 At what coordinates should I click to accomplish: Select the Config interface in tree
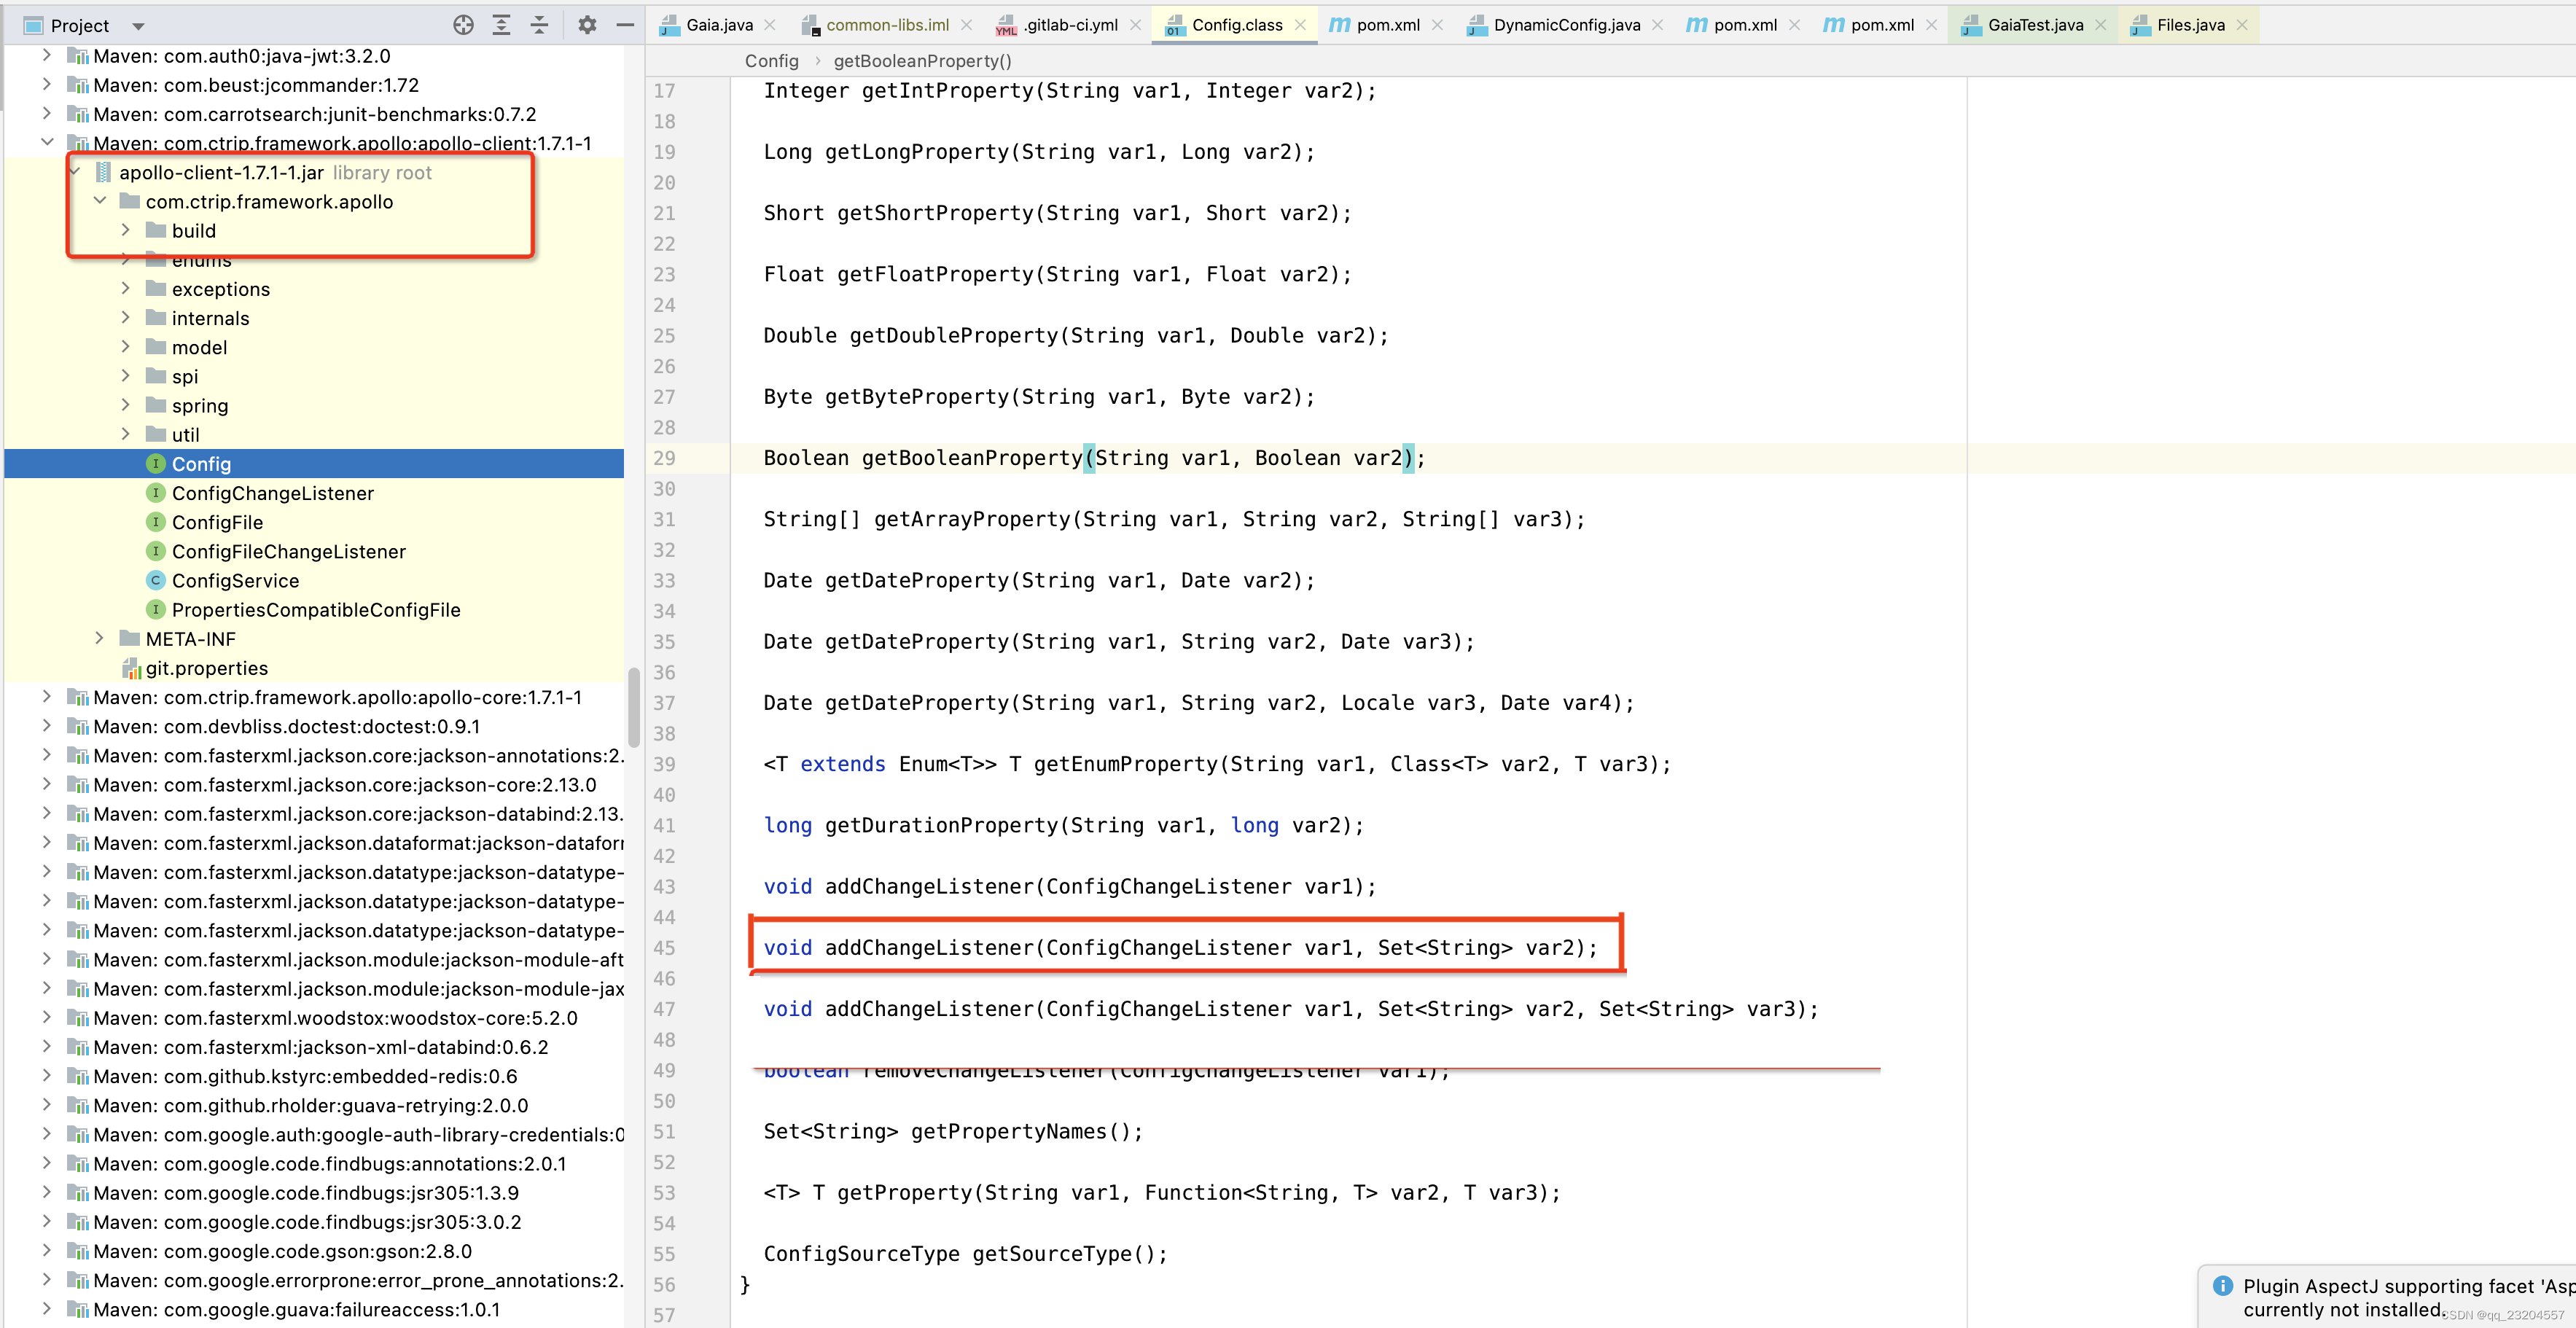tap(314, 464)
